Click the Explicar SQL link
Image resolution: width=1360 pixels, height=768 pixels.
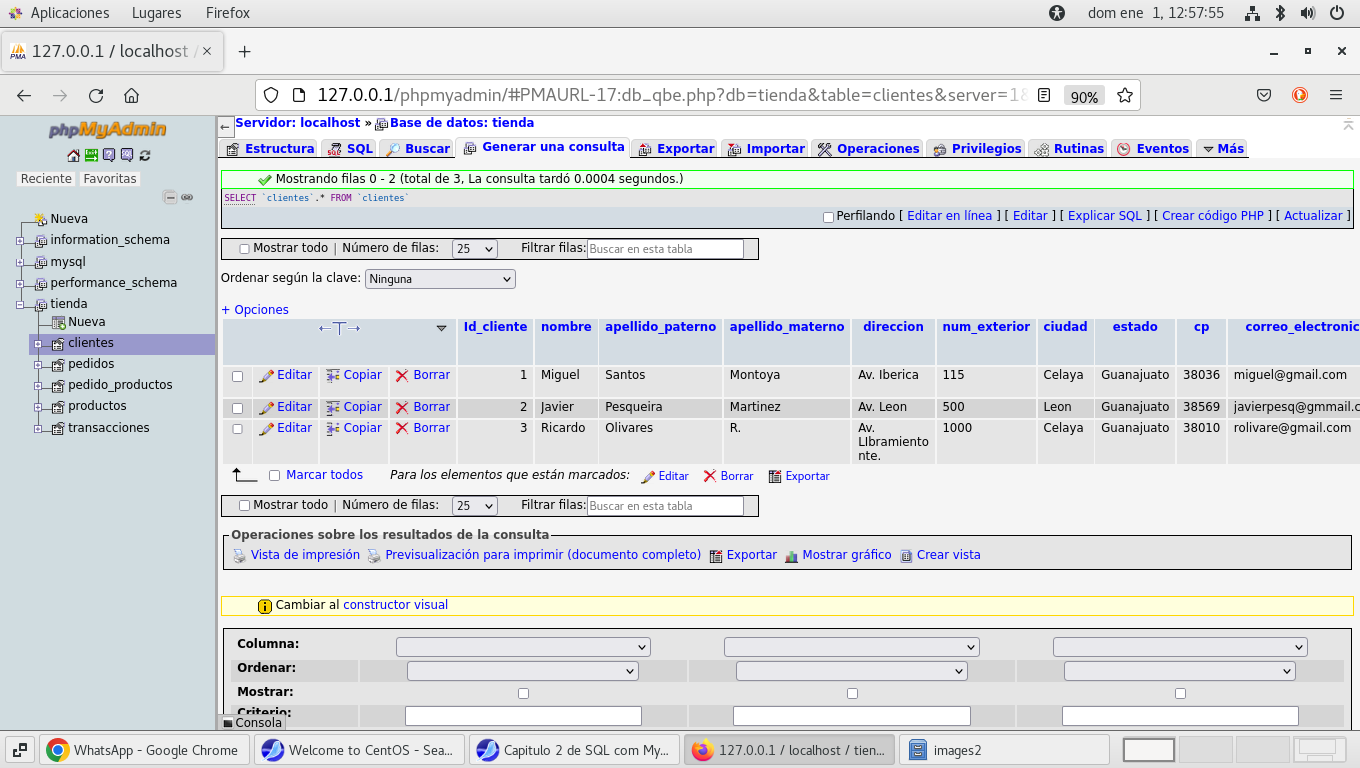(1104, 216)
